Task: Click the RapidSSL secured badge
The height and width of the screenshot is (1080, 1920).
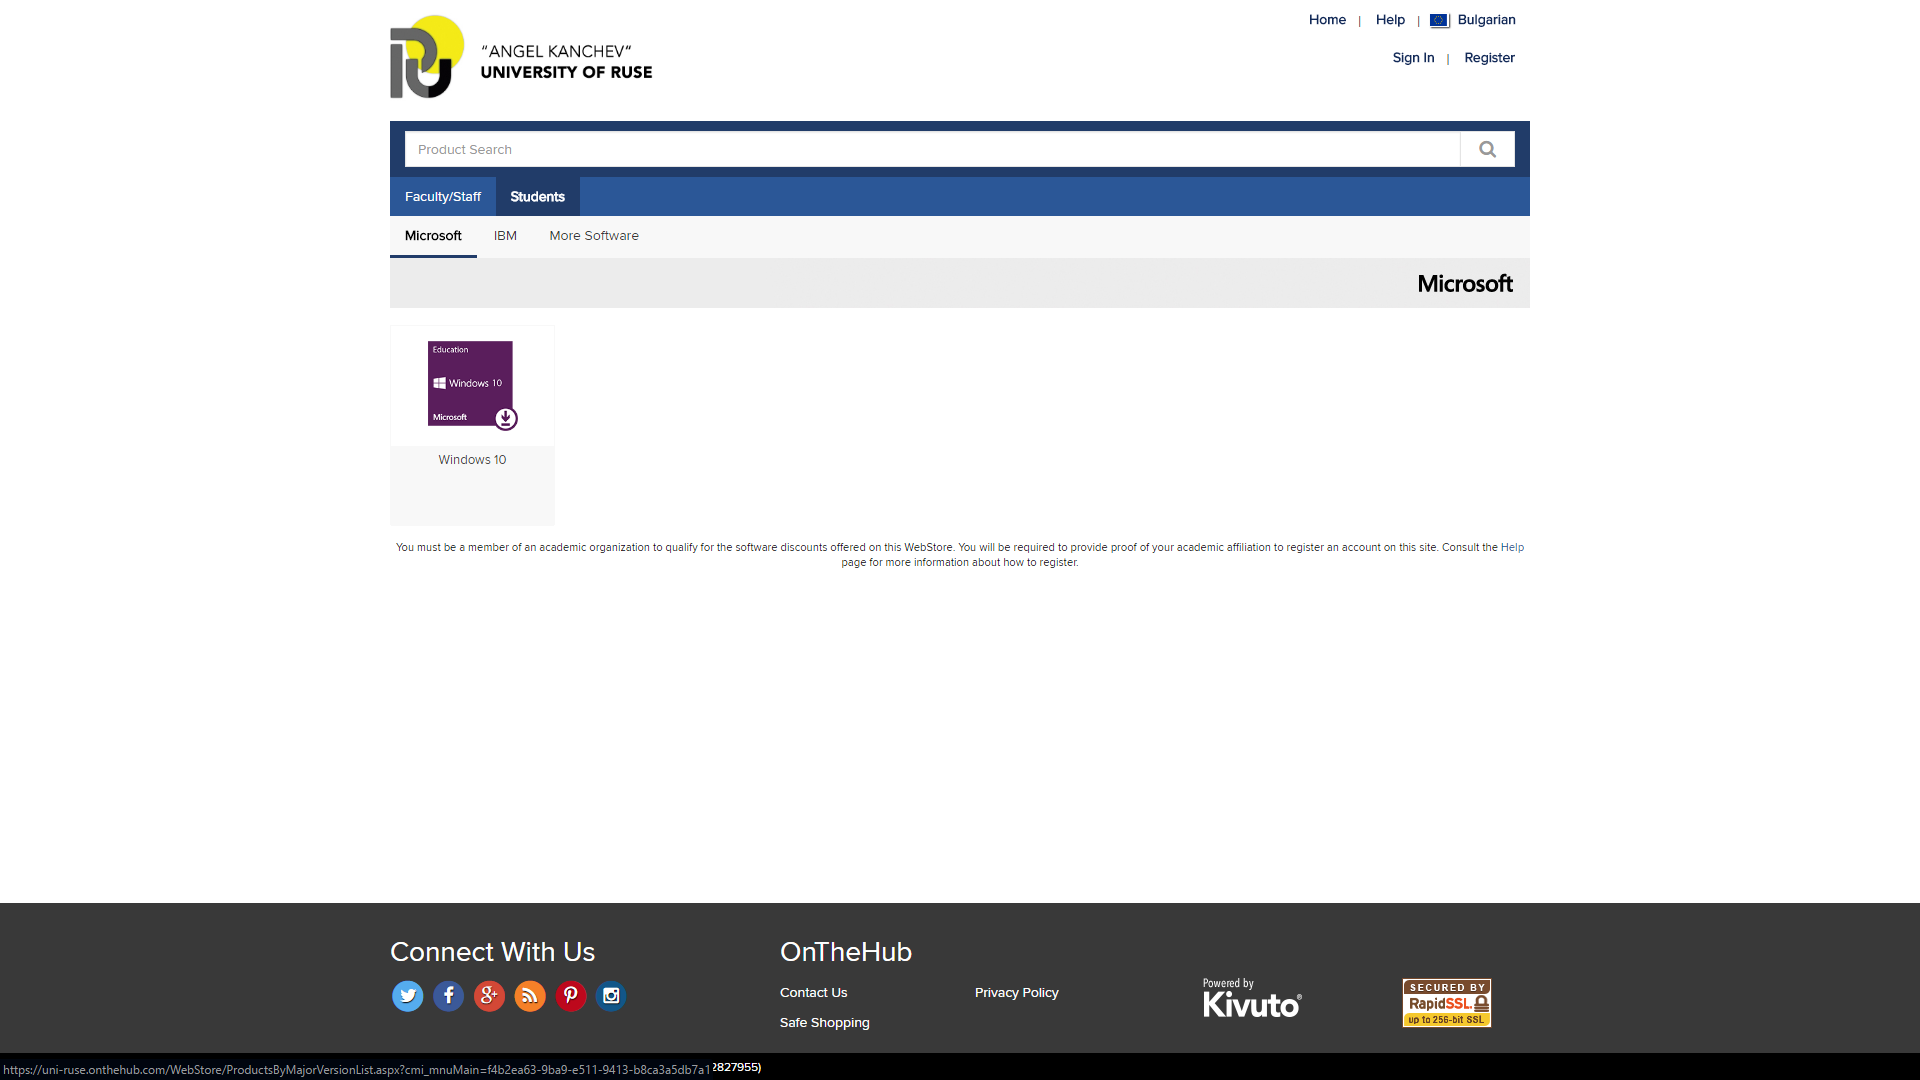Action: tap(1447, 1003)
